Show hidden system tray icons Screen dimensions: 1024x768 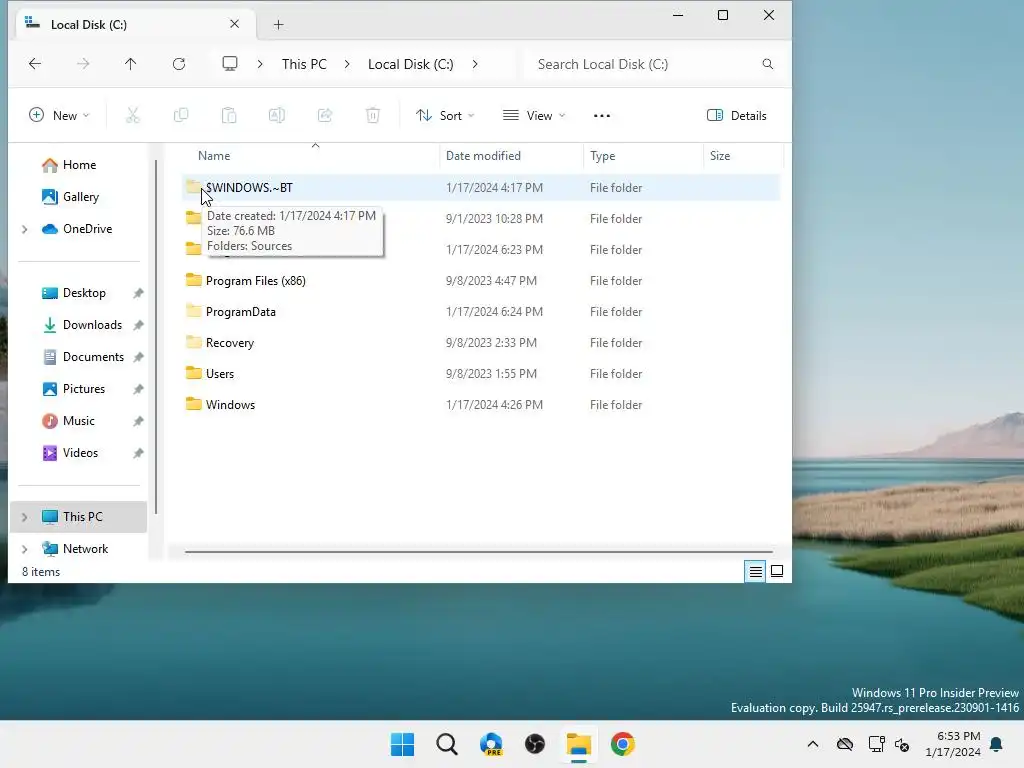(813, 744)
